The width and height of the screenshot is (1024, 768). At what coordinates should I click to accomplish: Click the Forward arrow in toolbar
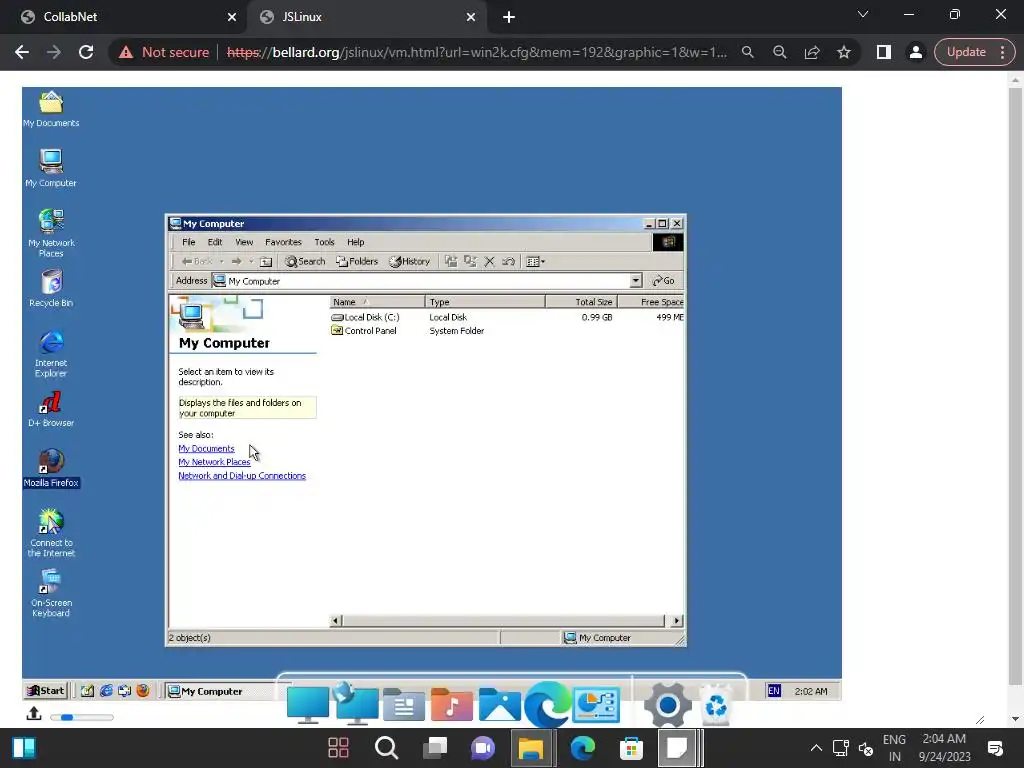[x=236, y=261]
